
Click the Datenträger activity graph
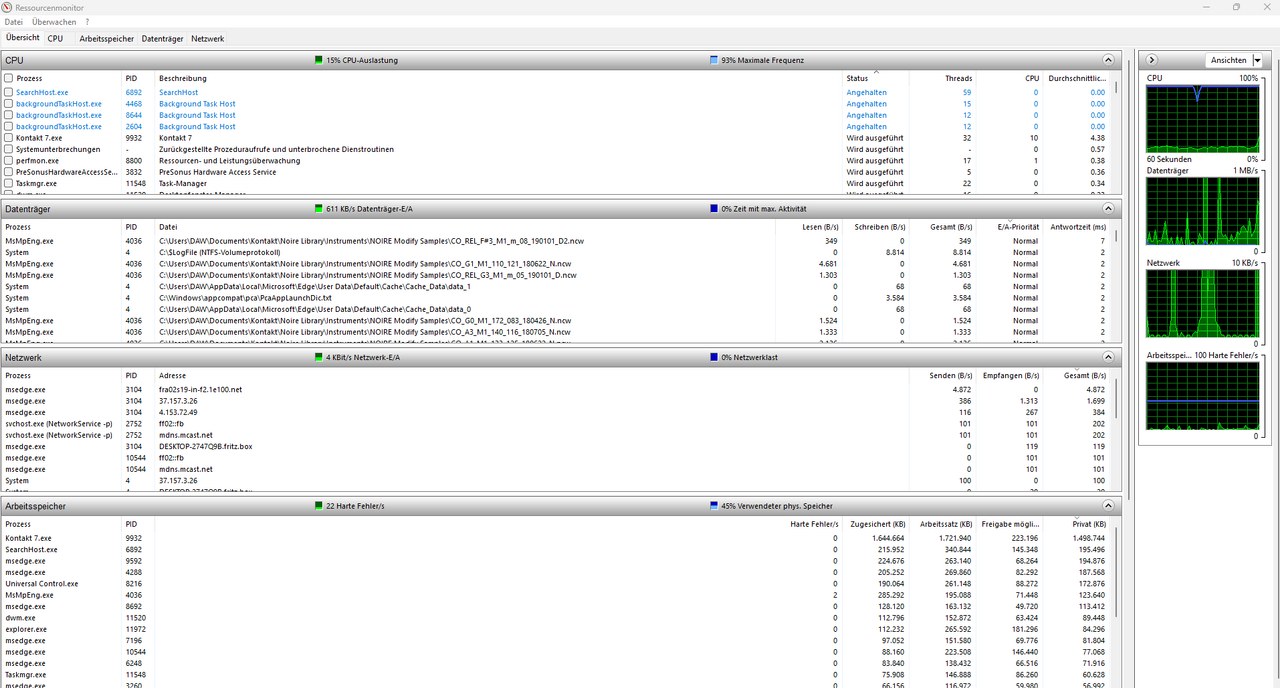point(1202,213)
